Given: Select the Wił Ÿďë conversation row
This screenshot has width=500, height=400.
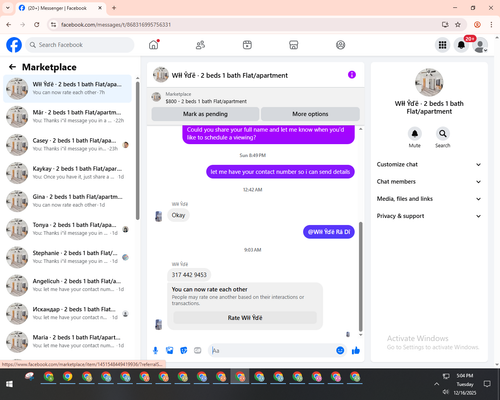Looking at the screenshot, I should (68, 88).
